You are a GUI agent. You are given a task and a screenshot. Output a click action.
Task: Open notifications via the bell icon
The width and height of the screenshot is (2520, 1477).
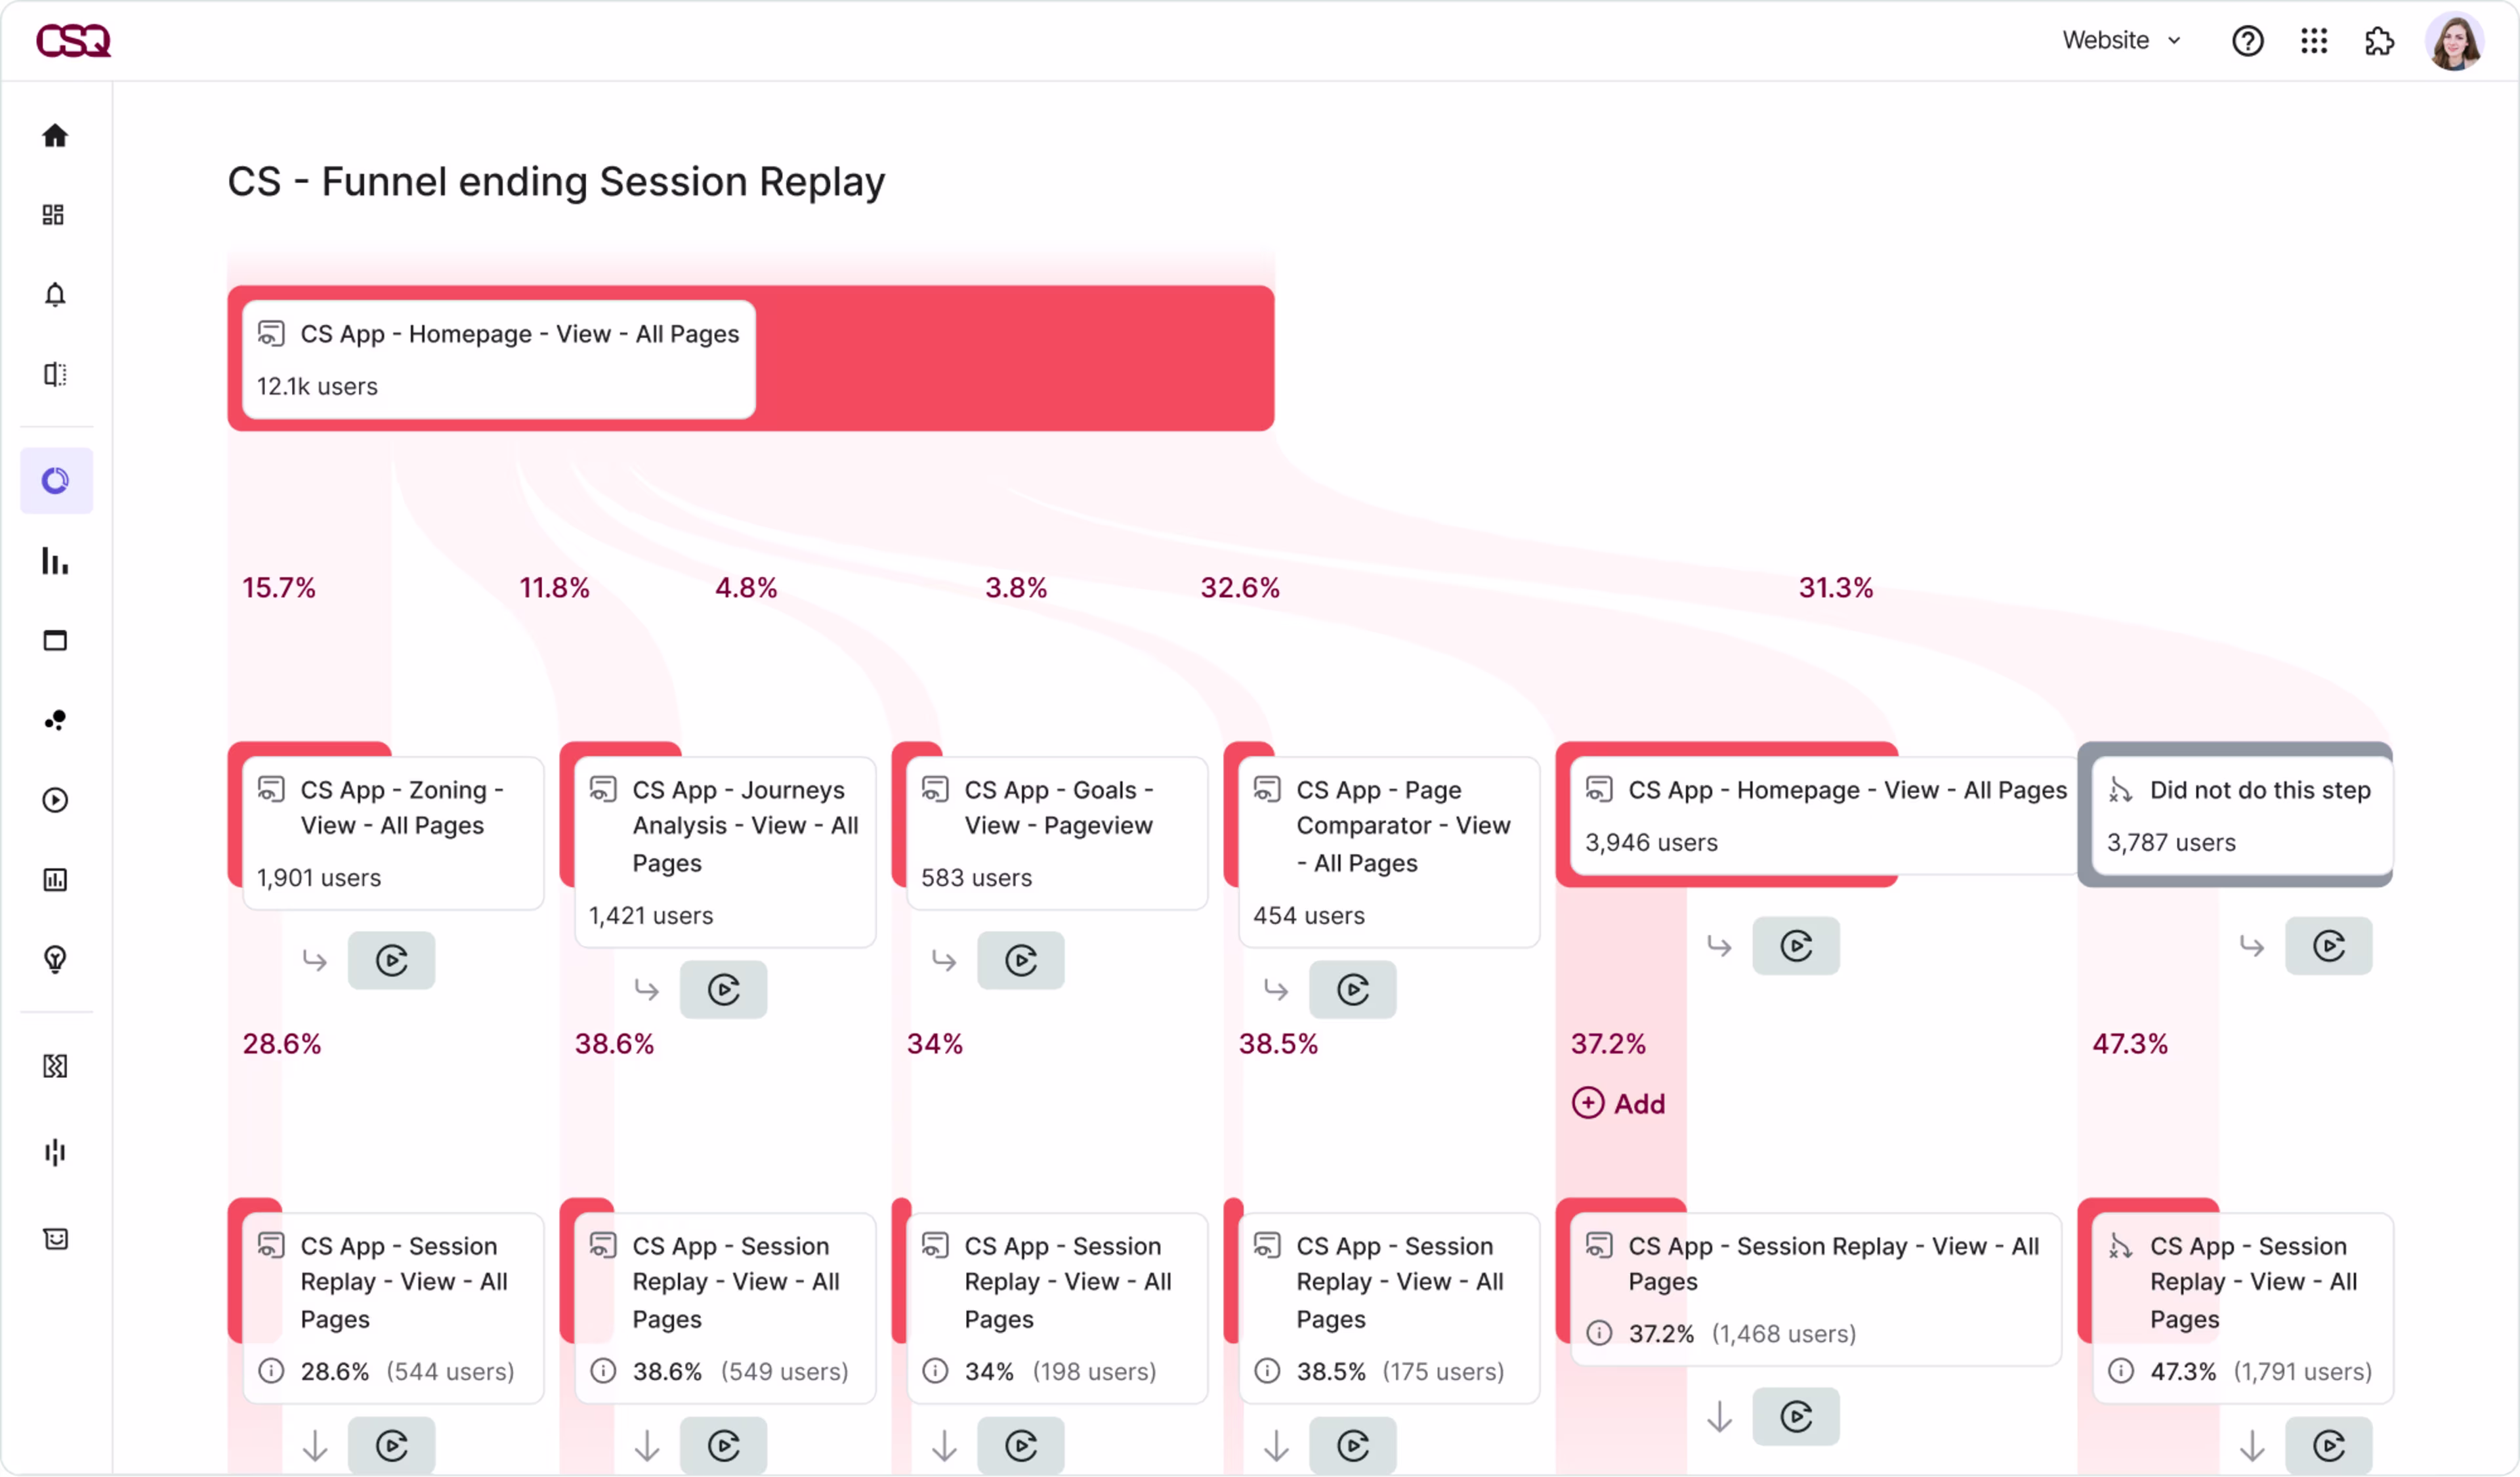tap(56, 295)
